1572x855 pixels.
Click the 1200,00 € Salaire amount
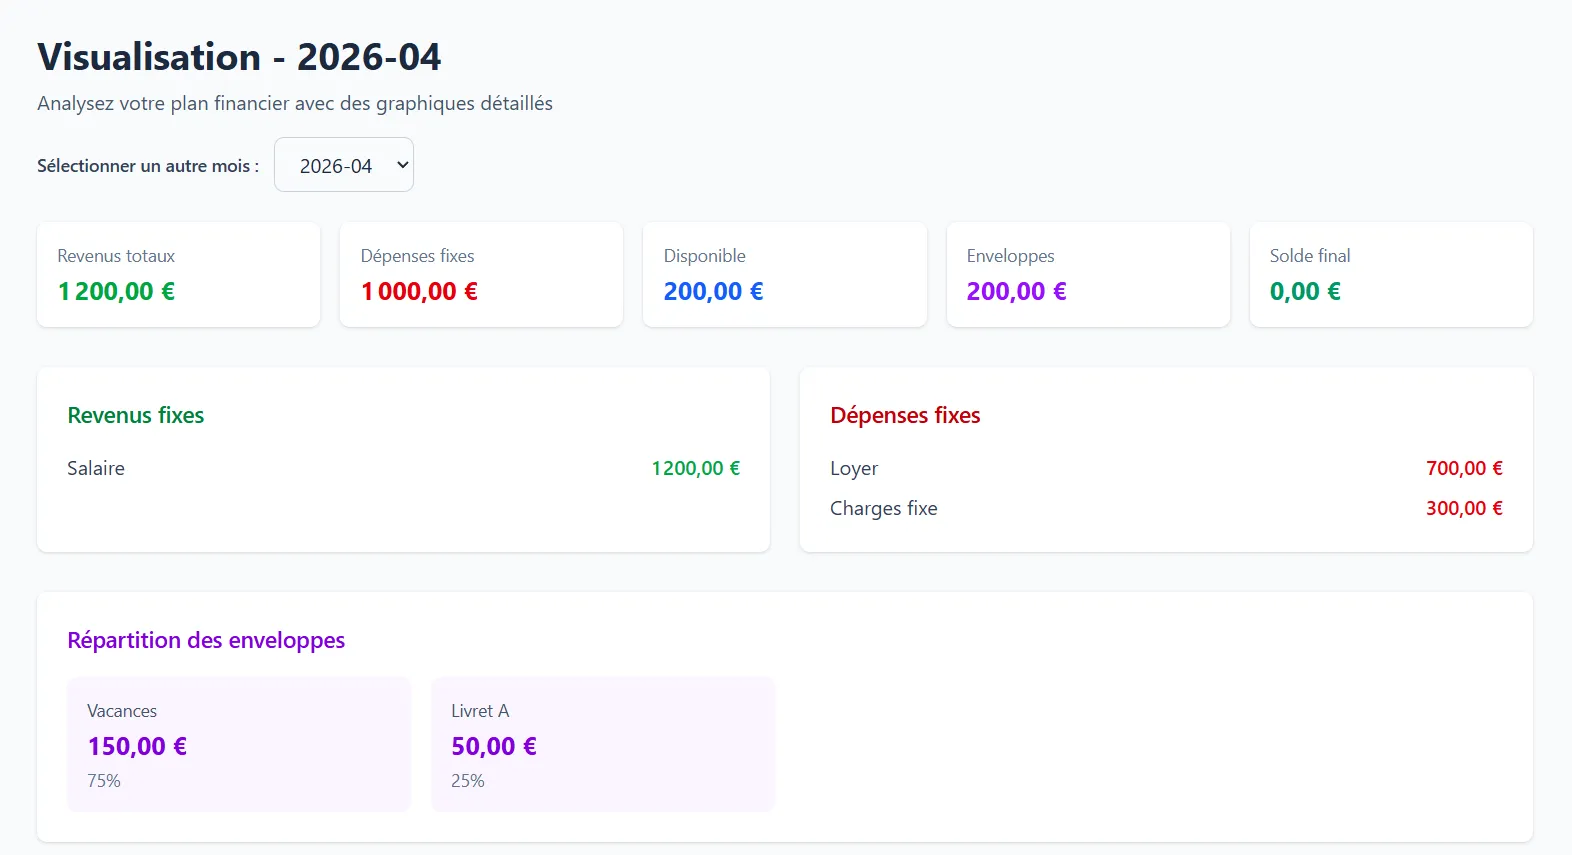pos(695,468)
